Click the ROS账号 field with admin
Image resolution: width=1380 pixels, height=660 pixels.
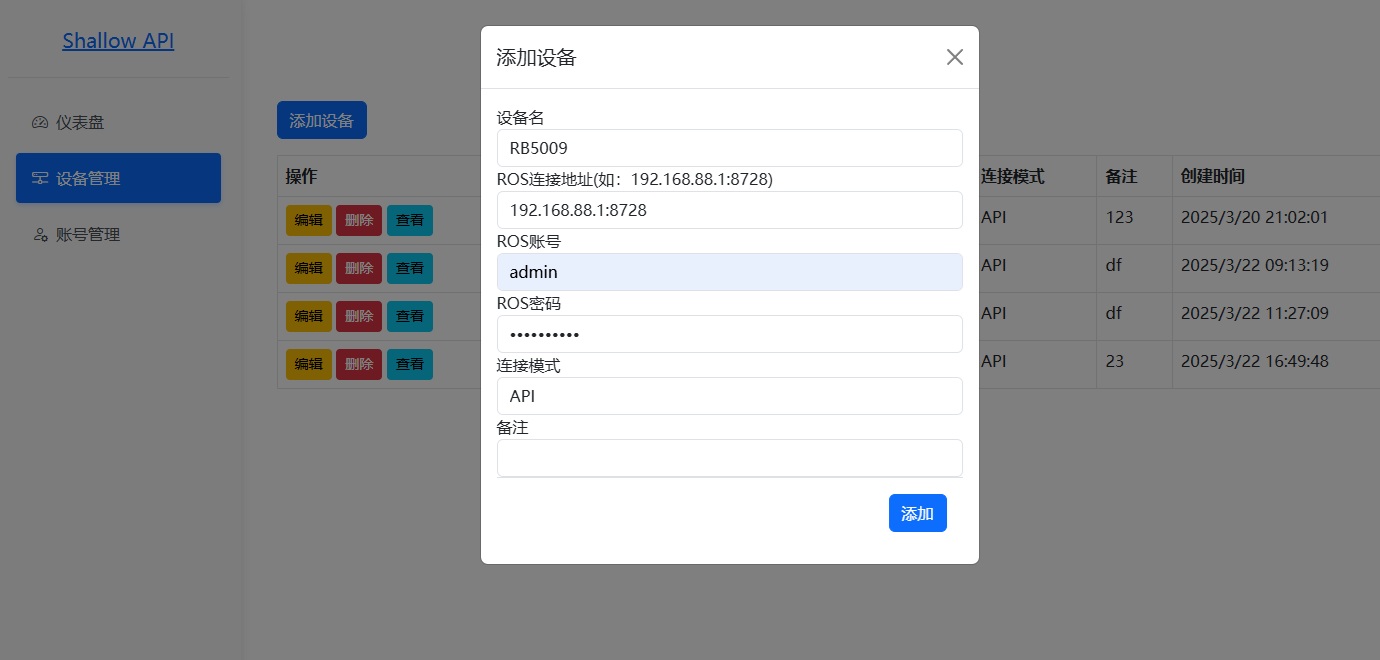(x=730, y=272)
